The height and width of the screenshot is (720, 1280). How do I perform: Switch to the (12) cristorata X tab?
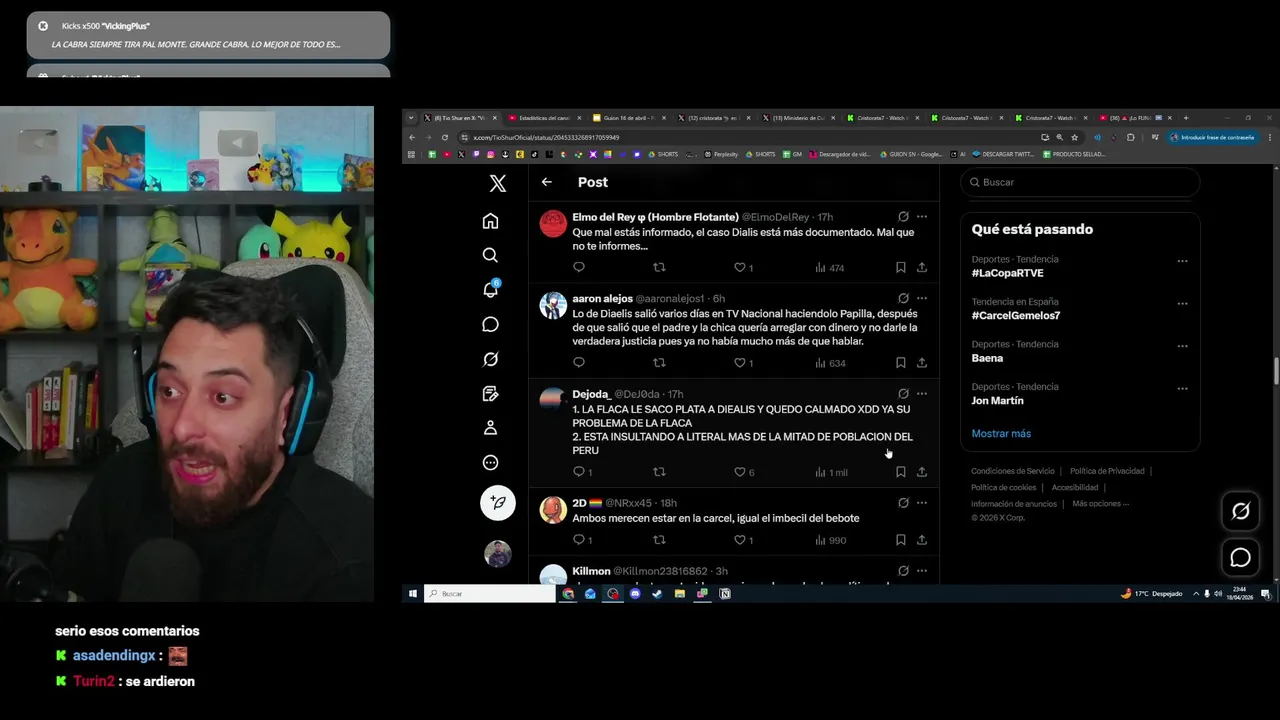(714, 118)
